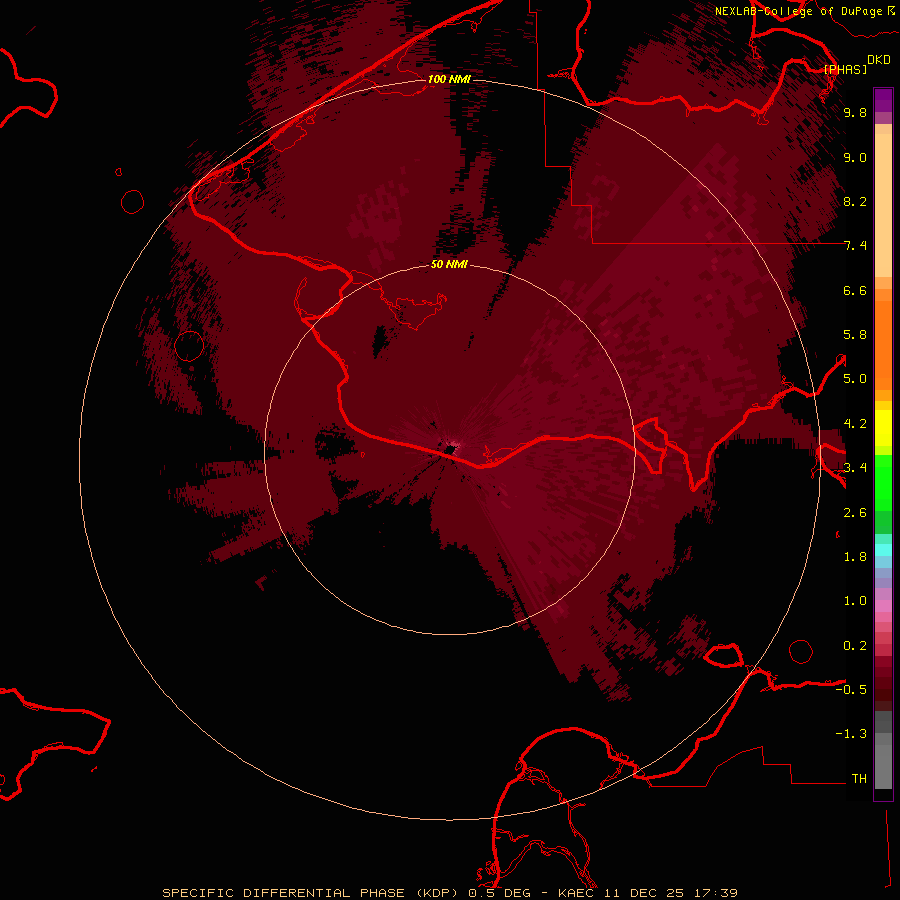The width and height of the screenshot is (900, 900).
Task: Click the yellow band of the color bar
Action: pyautogui.click(x=883, y=428)
